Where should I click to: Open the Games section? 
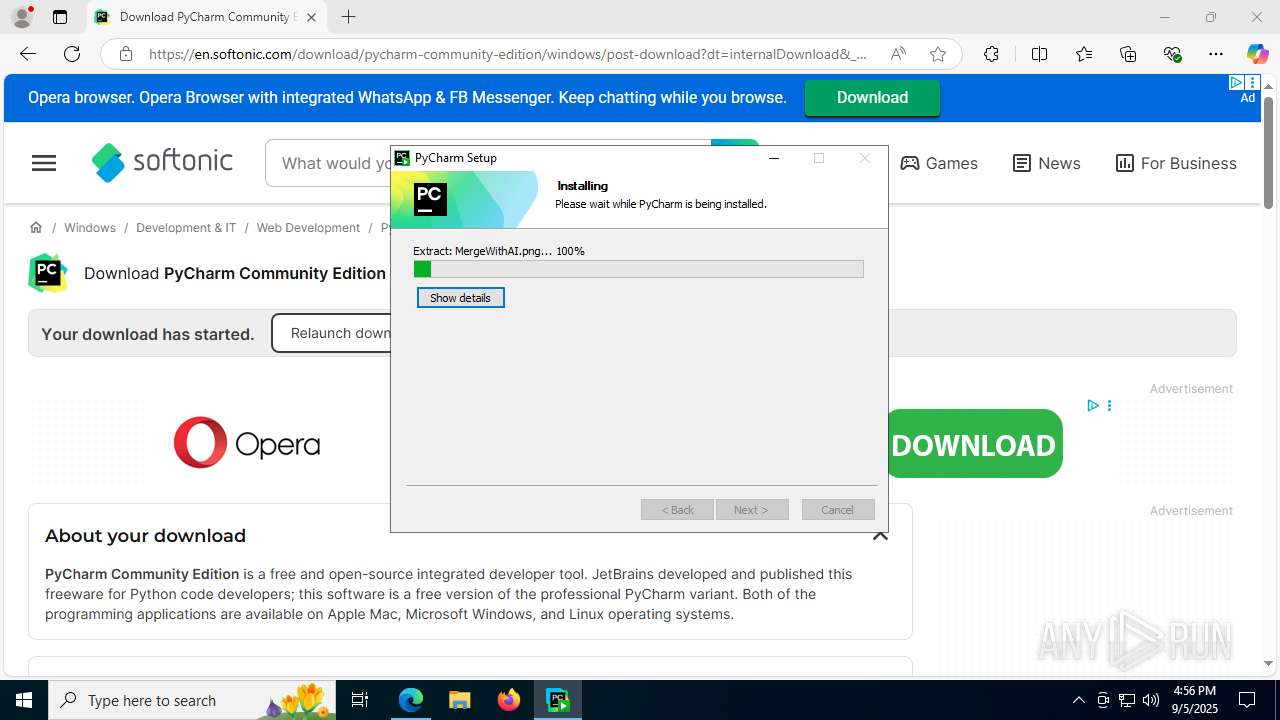click(939, 163)
